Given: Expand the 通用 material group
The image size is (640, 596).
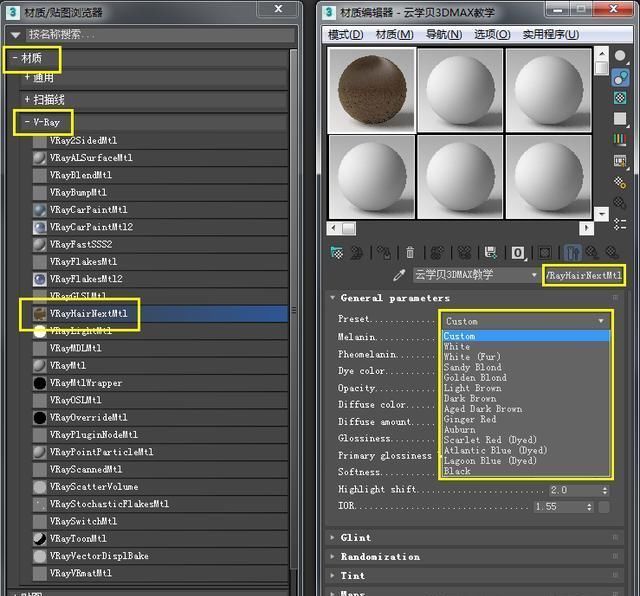Looking at the screenshot, I should pos(27,76).
